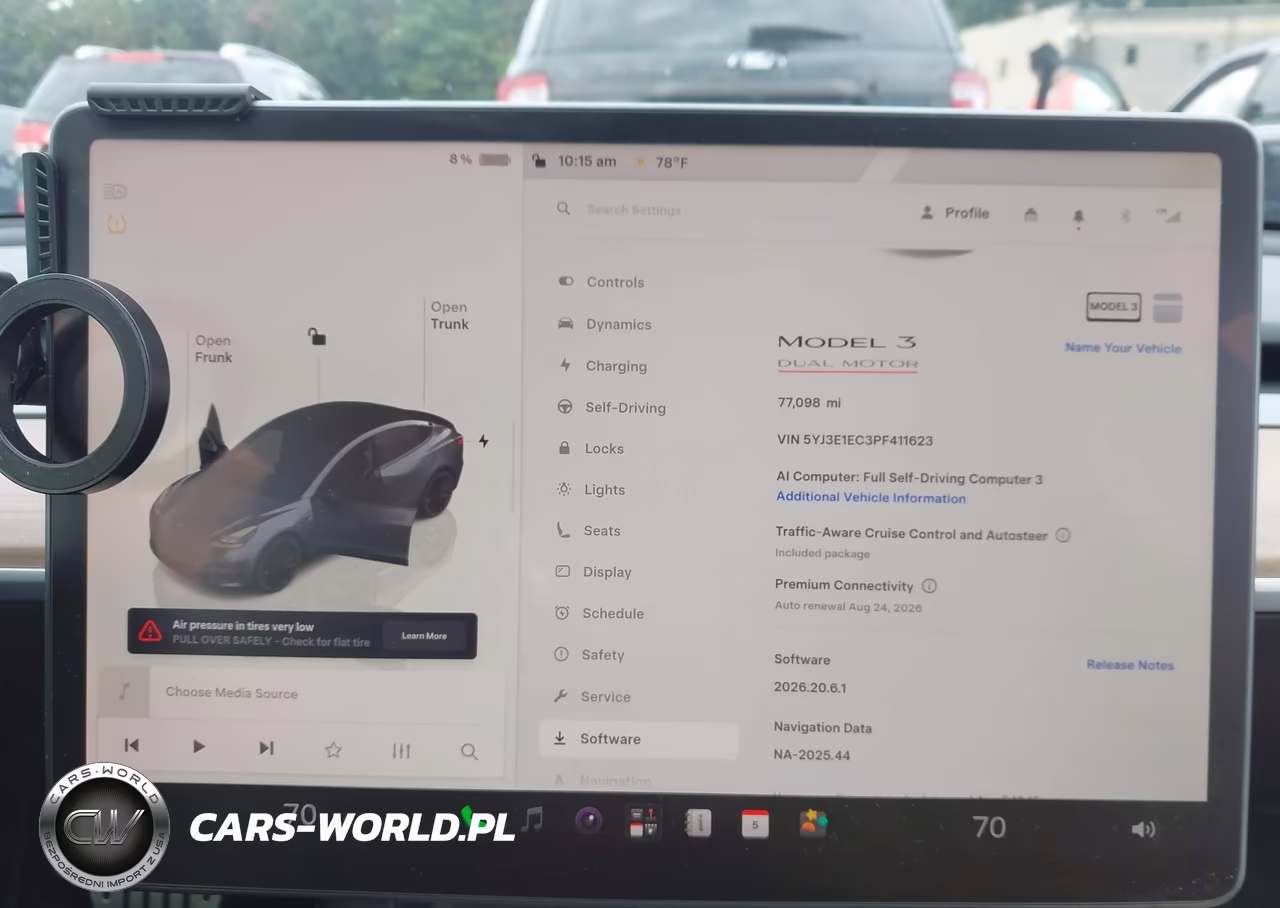This screenshot has width=1280, height=908.
Task: Open Bluetooth settings icon
Action: point(1125,215)
